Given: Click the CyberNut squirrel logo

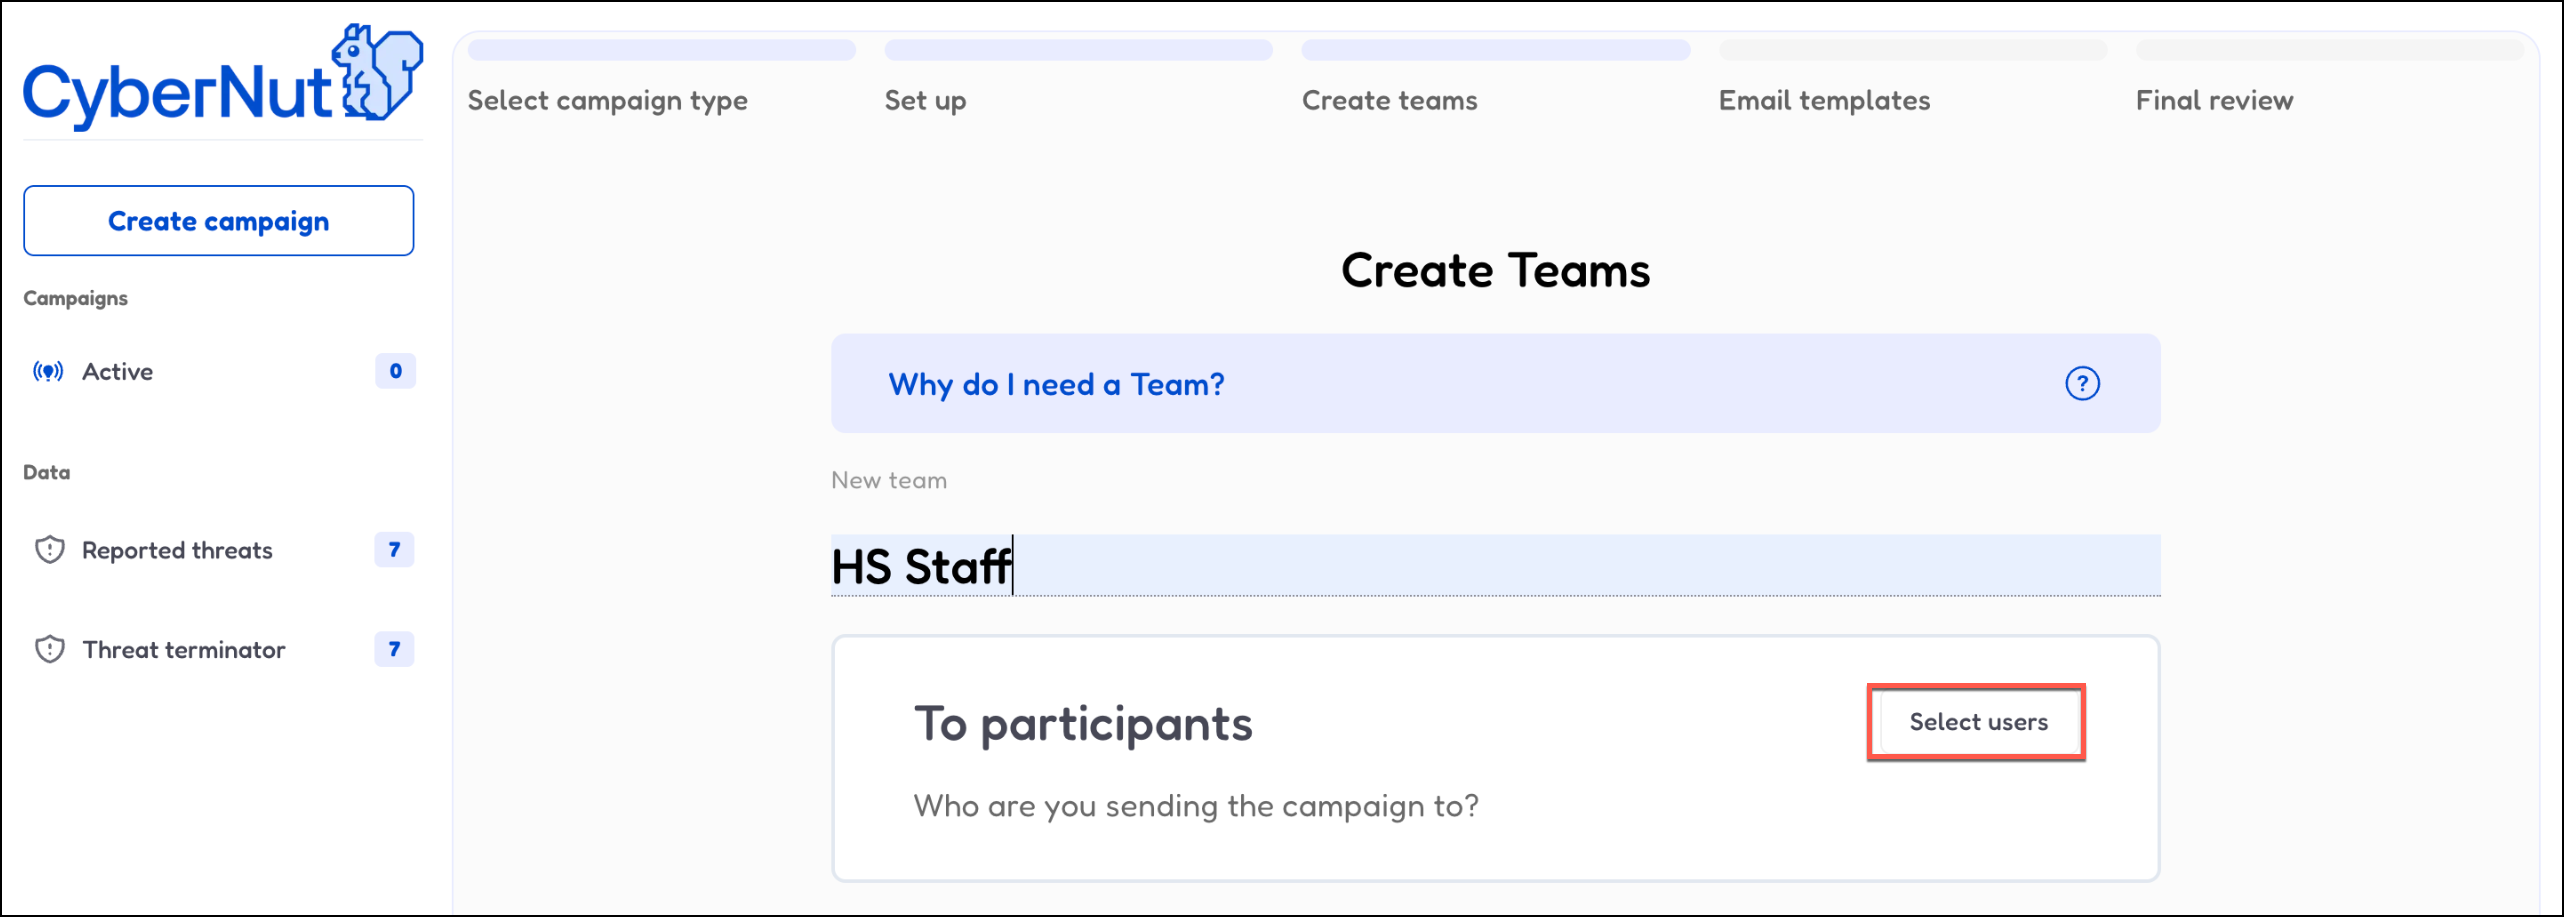Looking at the screenshot, I should [378, 72].
